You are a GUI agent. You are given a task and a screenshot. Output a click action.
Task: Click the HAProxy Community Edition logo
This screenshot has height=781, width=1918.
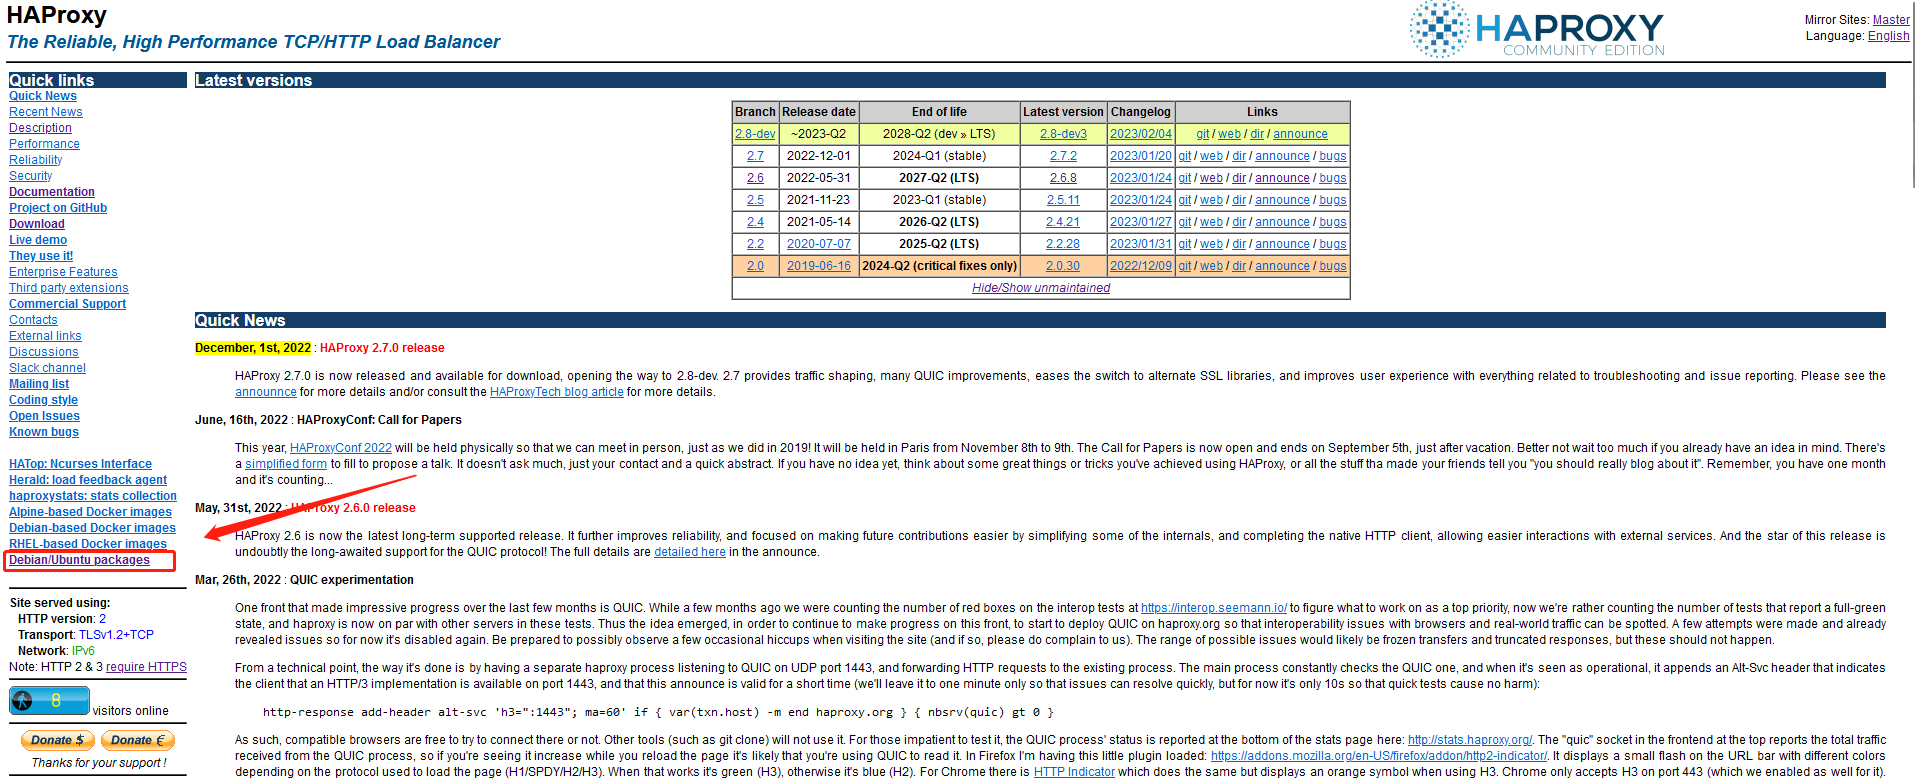(1537, 30)
